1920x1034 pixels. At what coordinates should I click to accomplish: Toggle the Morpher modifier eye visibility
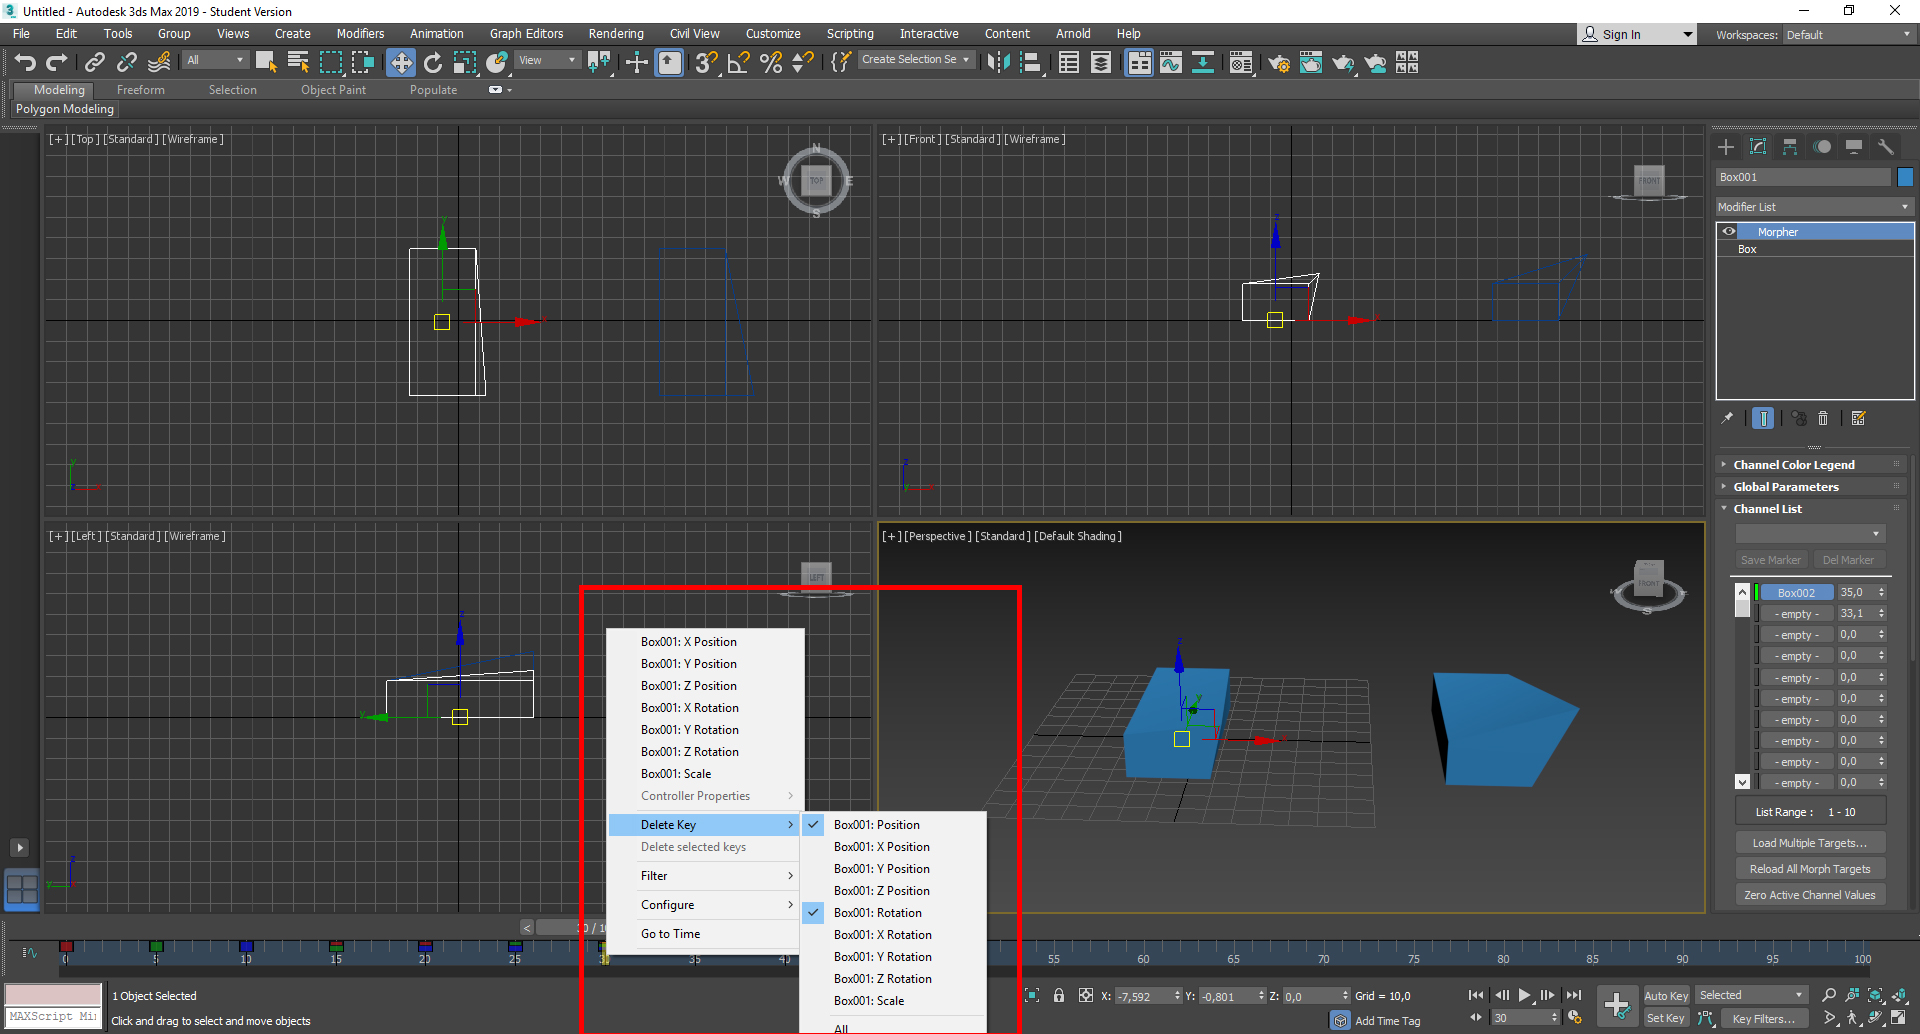(x=1729, y=232)
